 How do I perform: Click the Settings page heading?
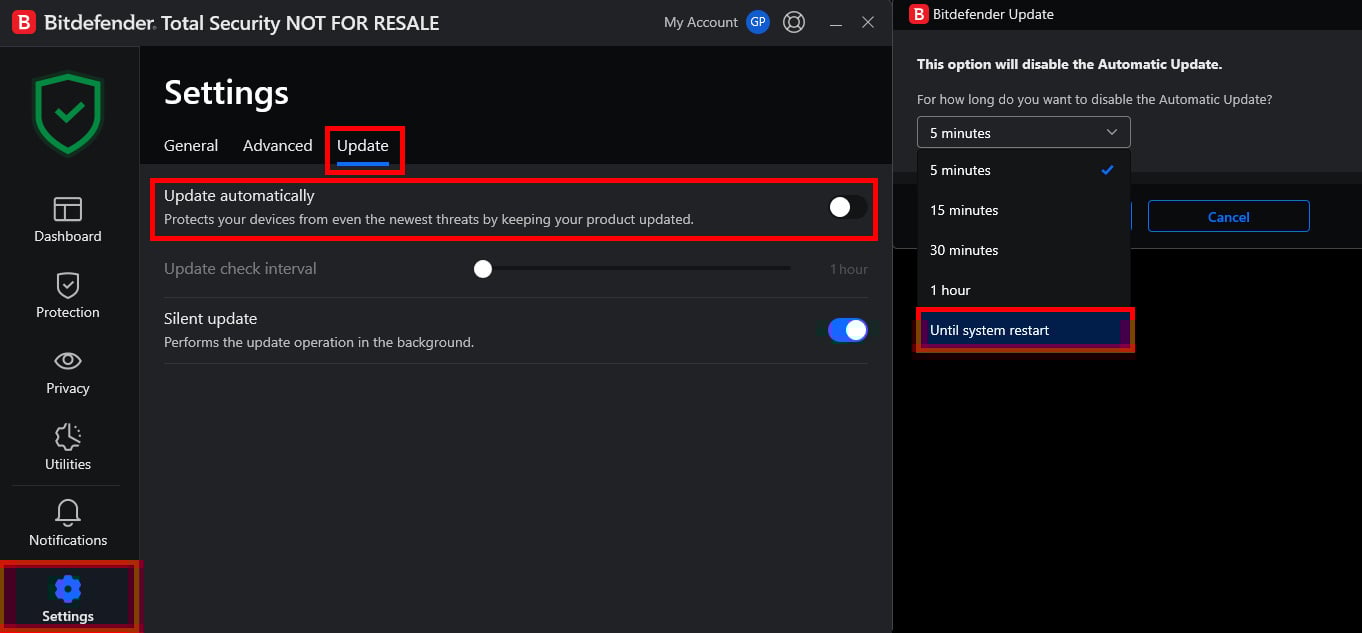click(227, 93)
